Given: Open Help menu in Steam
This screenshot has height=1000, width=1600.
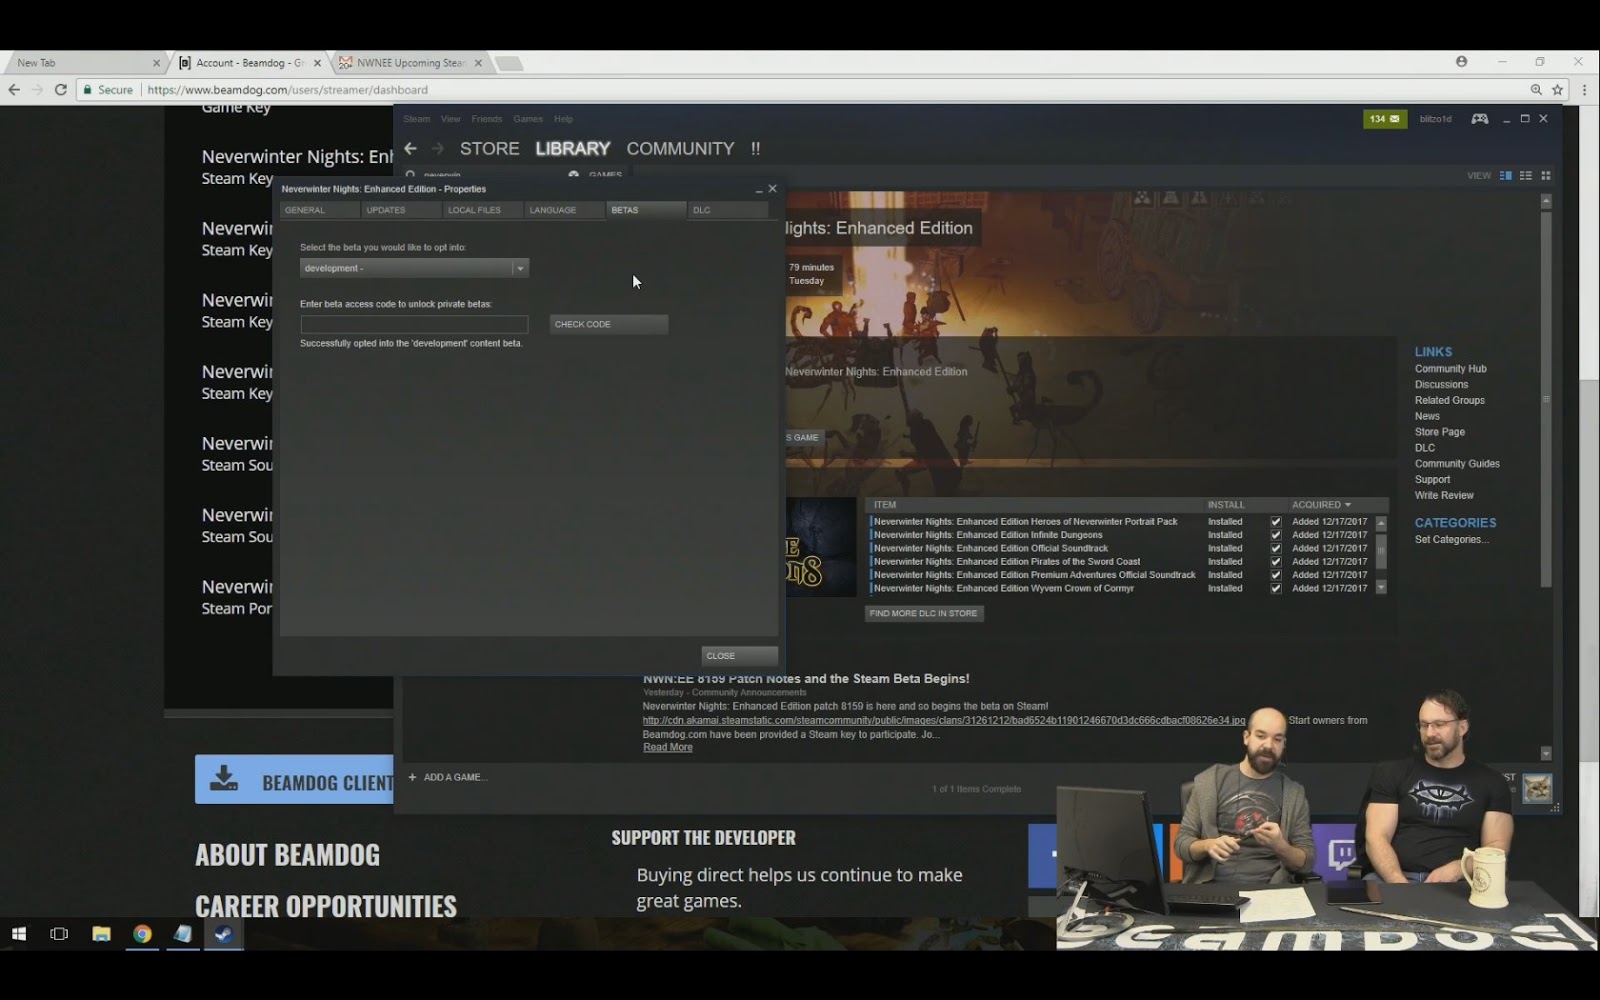Looking at the screenshot, I should (564, 119).
